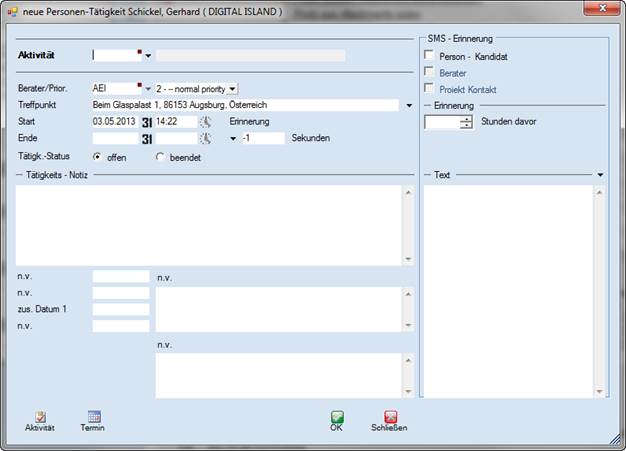
Task: Click the Sekunden value input field
Action: 262,139
